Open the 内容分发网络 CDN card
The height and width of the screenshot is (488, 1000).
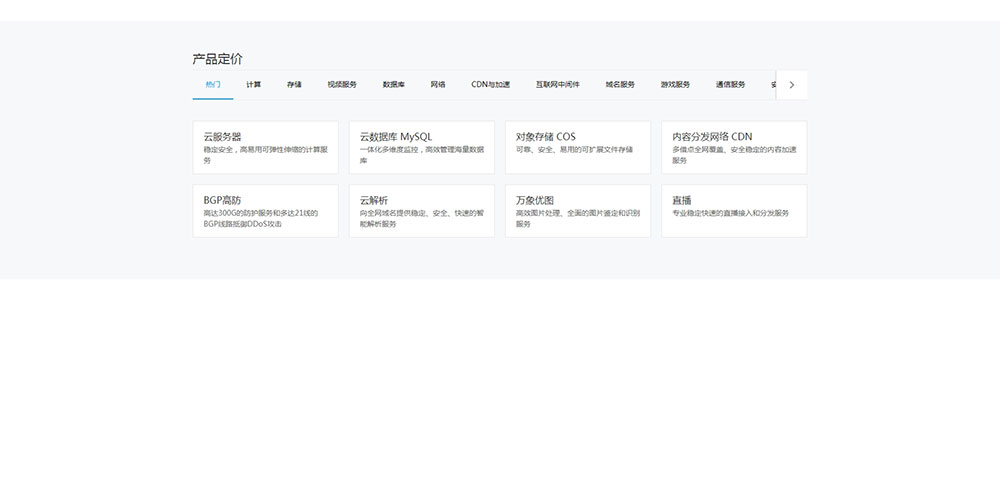(734, 147)
